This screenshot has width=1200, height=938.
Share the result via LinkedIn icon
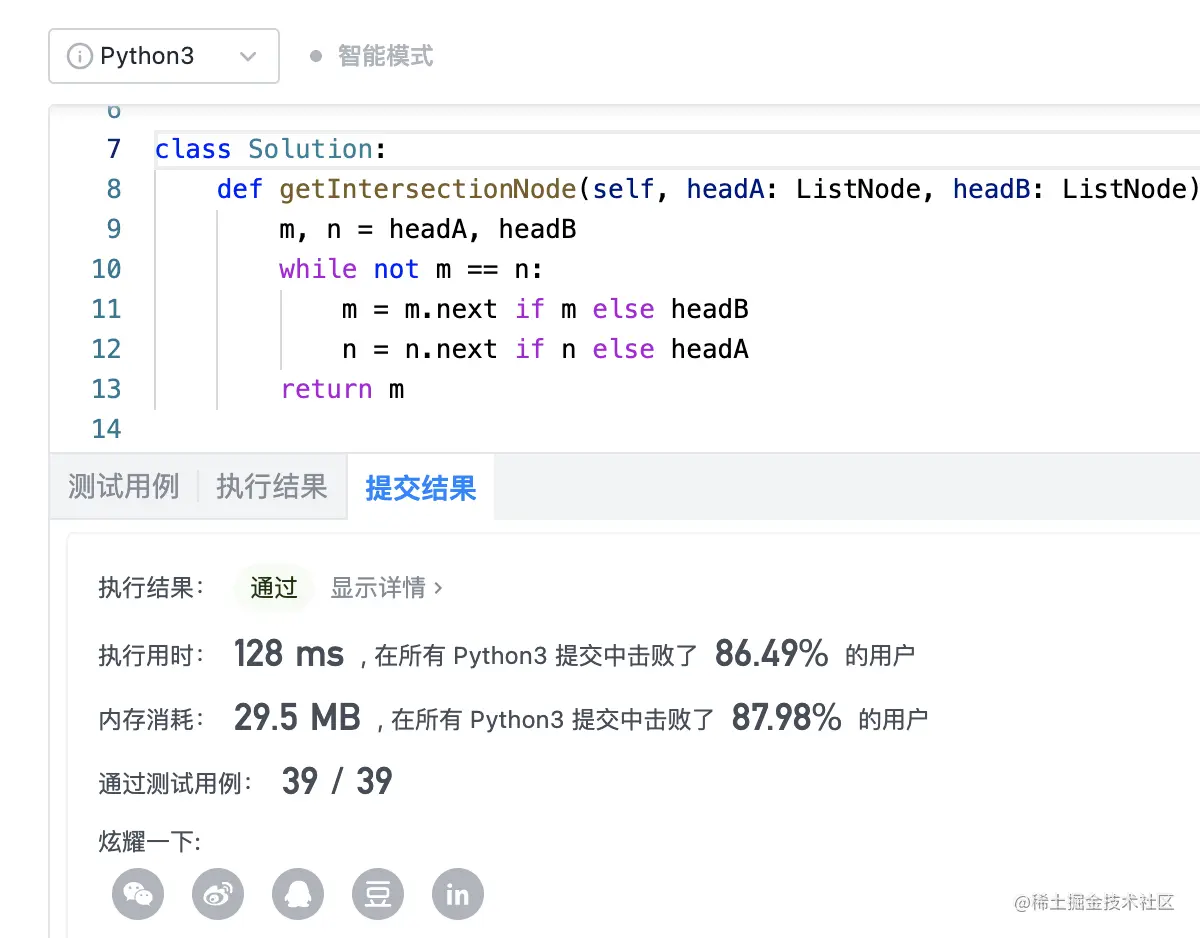tap(458, 894)
